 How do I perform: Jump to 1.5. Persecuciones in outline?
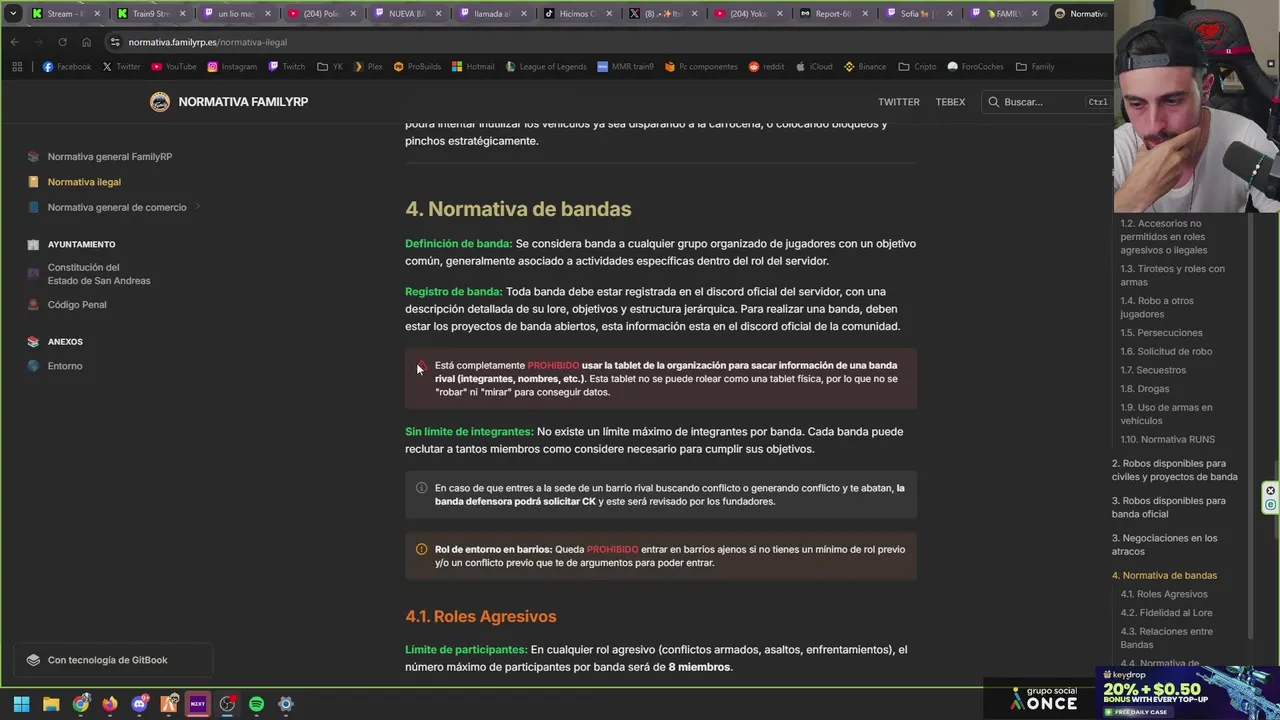[x=1161, y=333]
